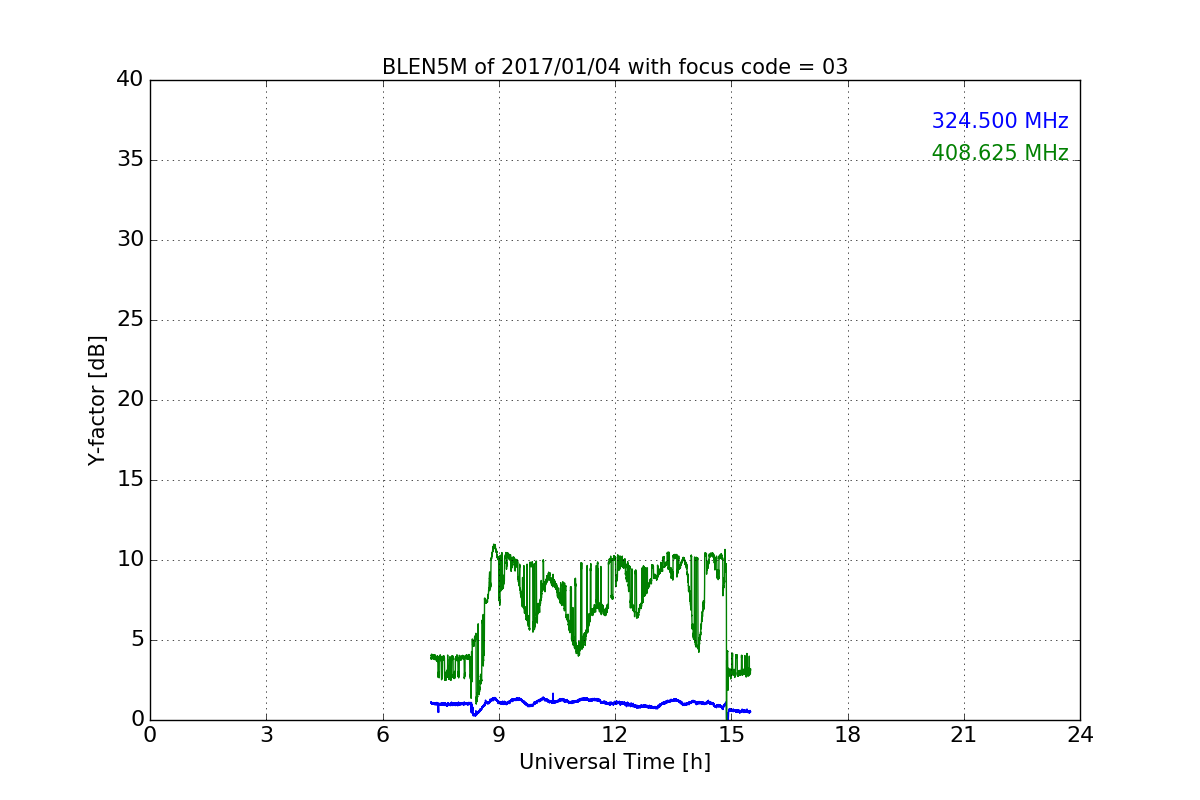Click y-axis tick label '30'

[x=130, y=240]
